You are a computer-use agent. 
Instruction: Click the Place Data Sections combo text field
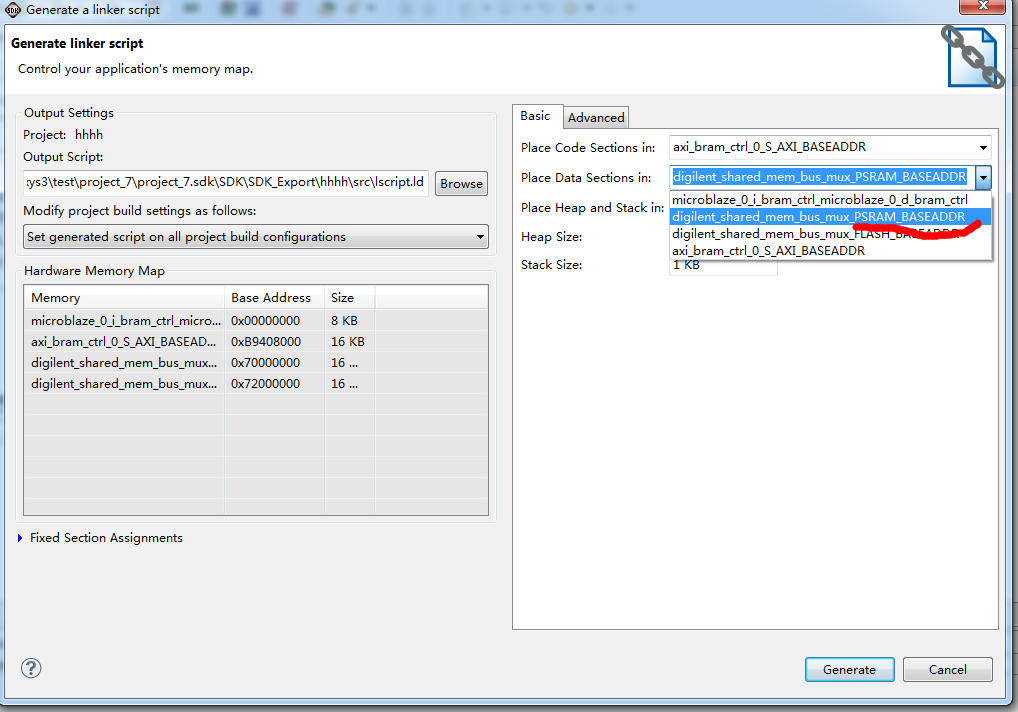pos(821,177)
